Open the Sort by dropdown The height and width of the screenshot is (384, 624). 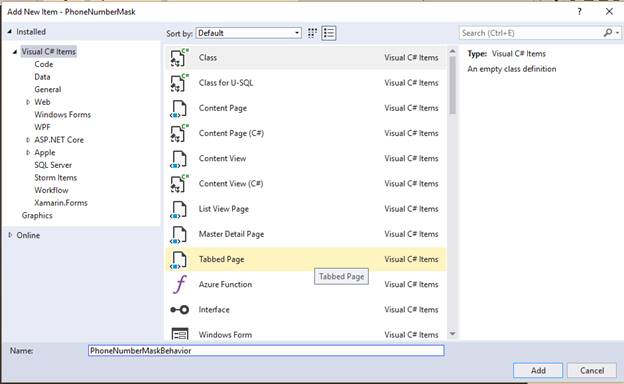(x=248, y=33)
